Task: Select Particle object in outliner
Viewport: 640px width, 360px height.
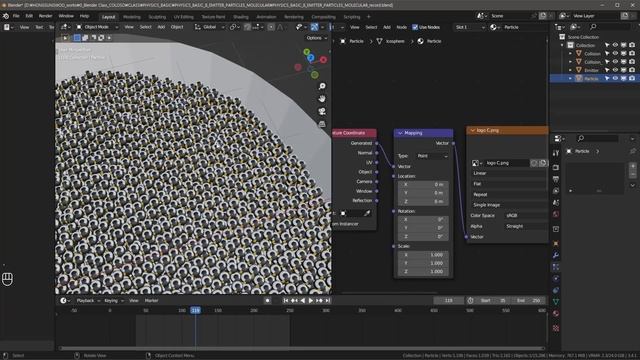Action: 591,78
